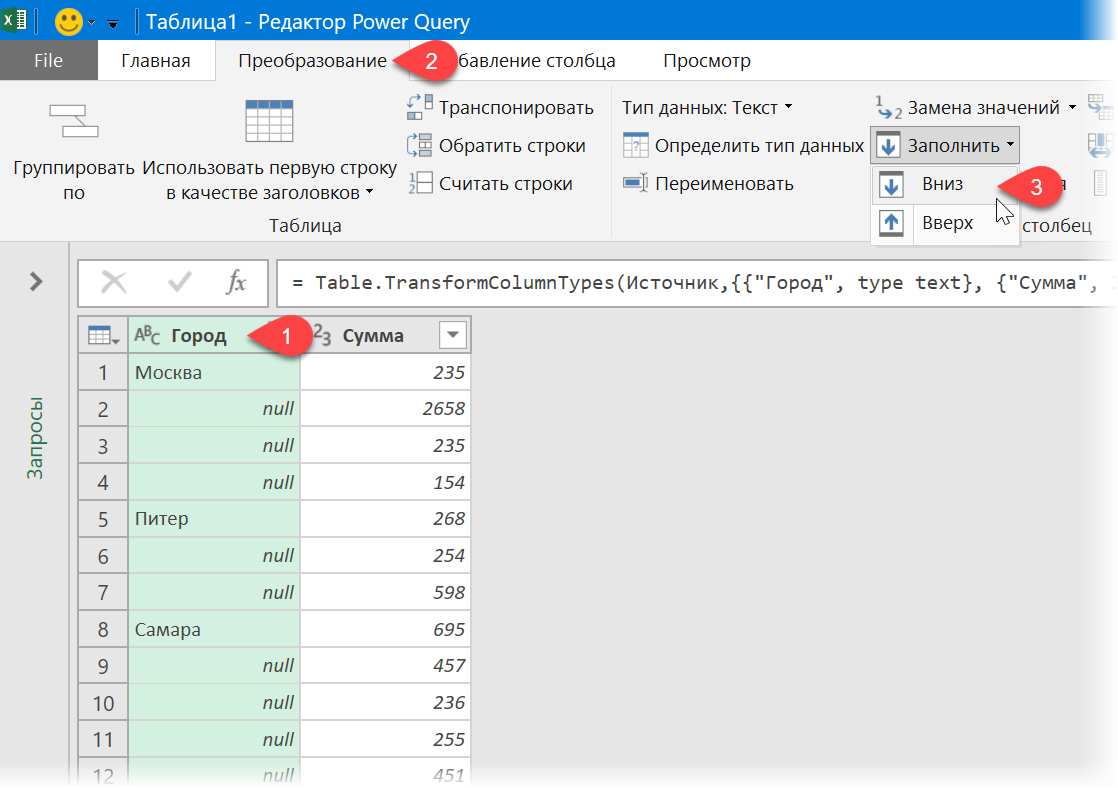Click Переименовать button
This screenshot has width=1118, height=788.
pos(707,183)
